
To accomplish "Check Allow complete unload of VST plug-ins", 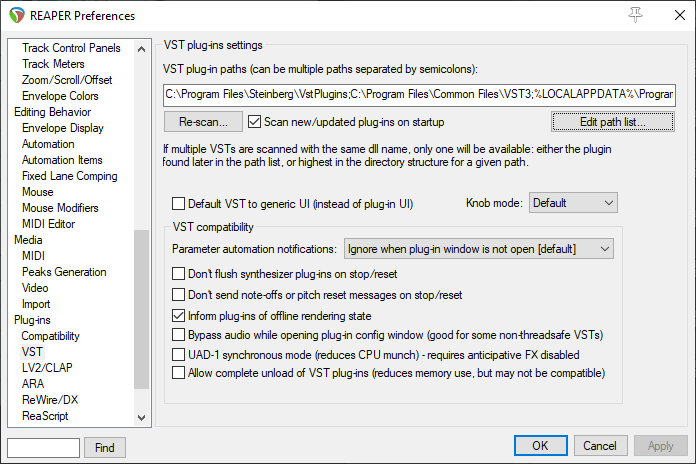I will 179,373.
